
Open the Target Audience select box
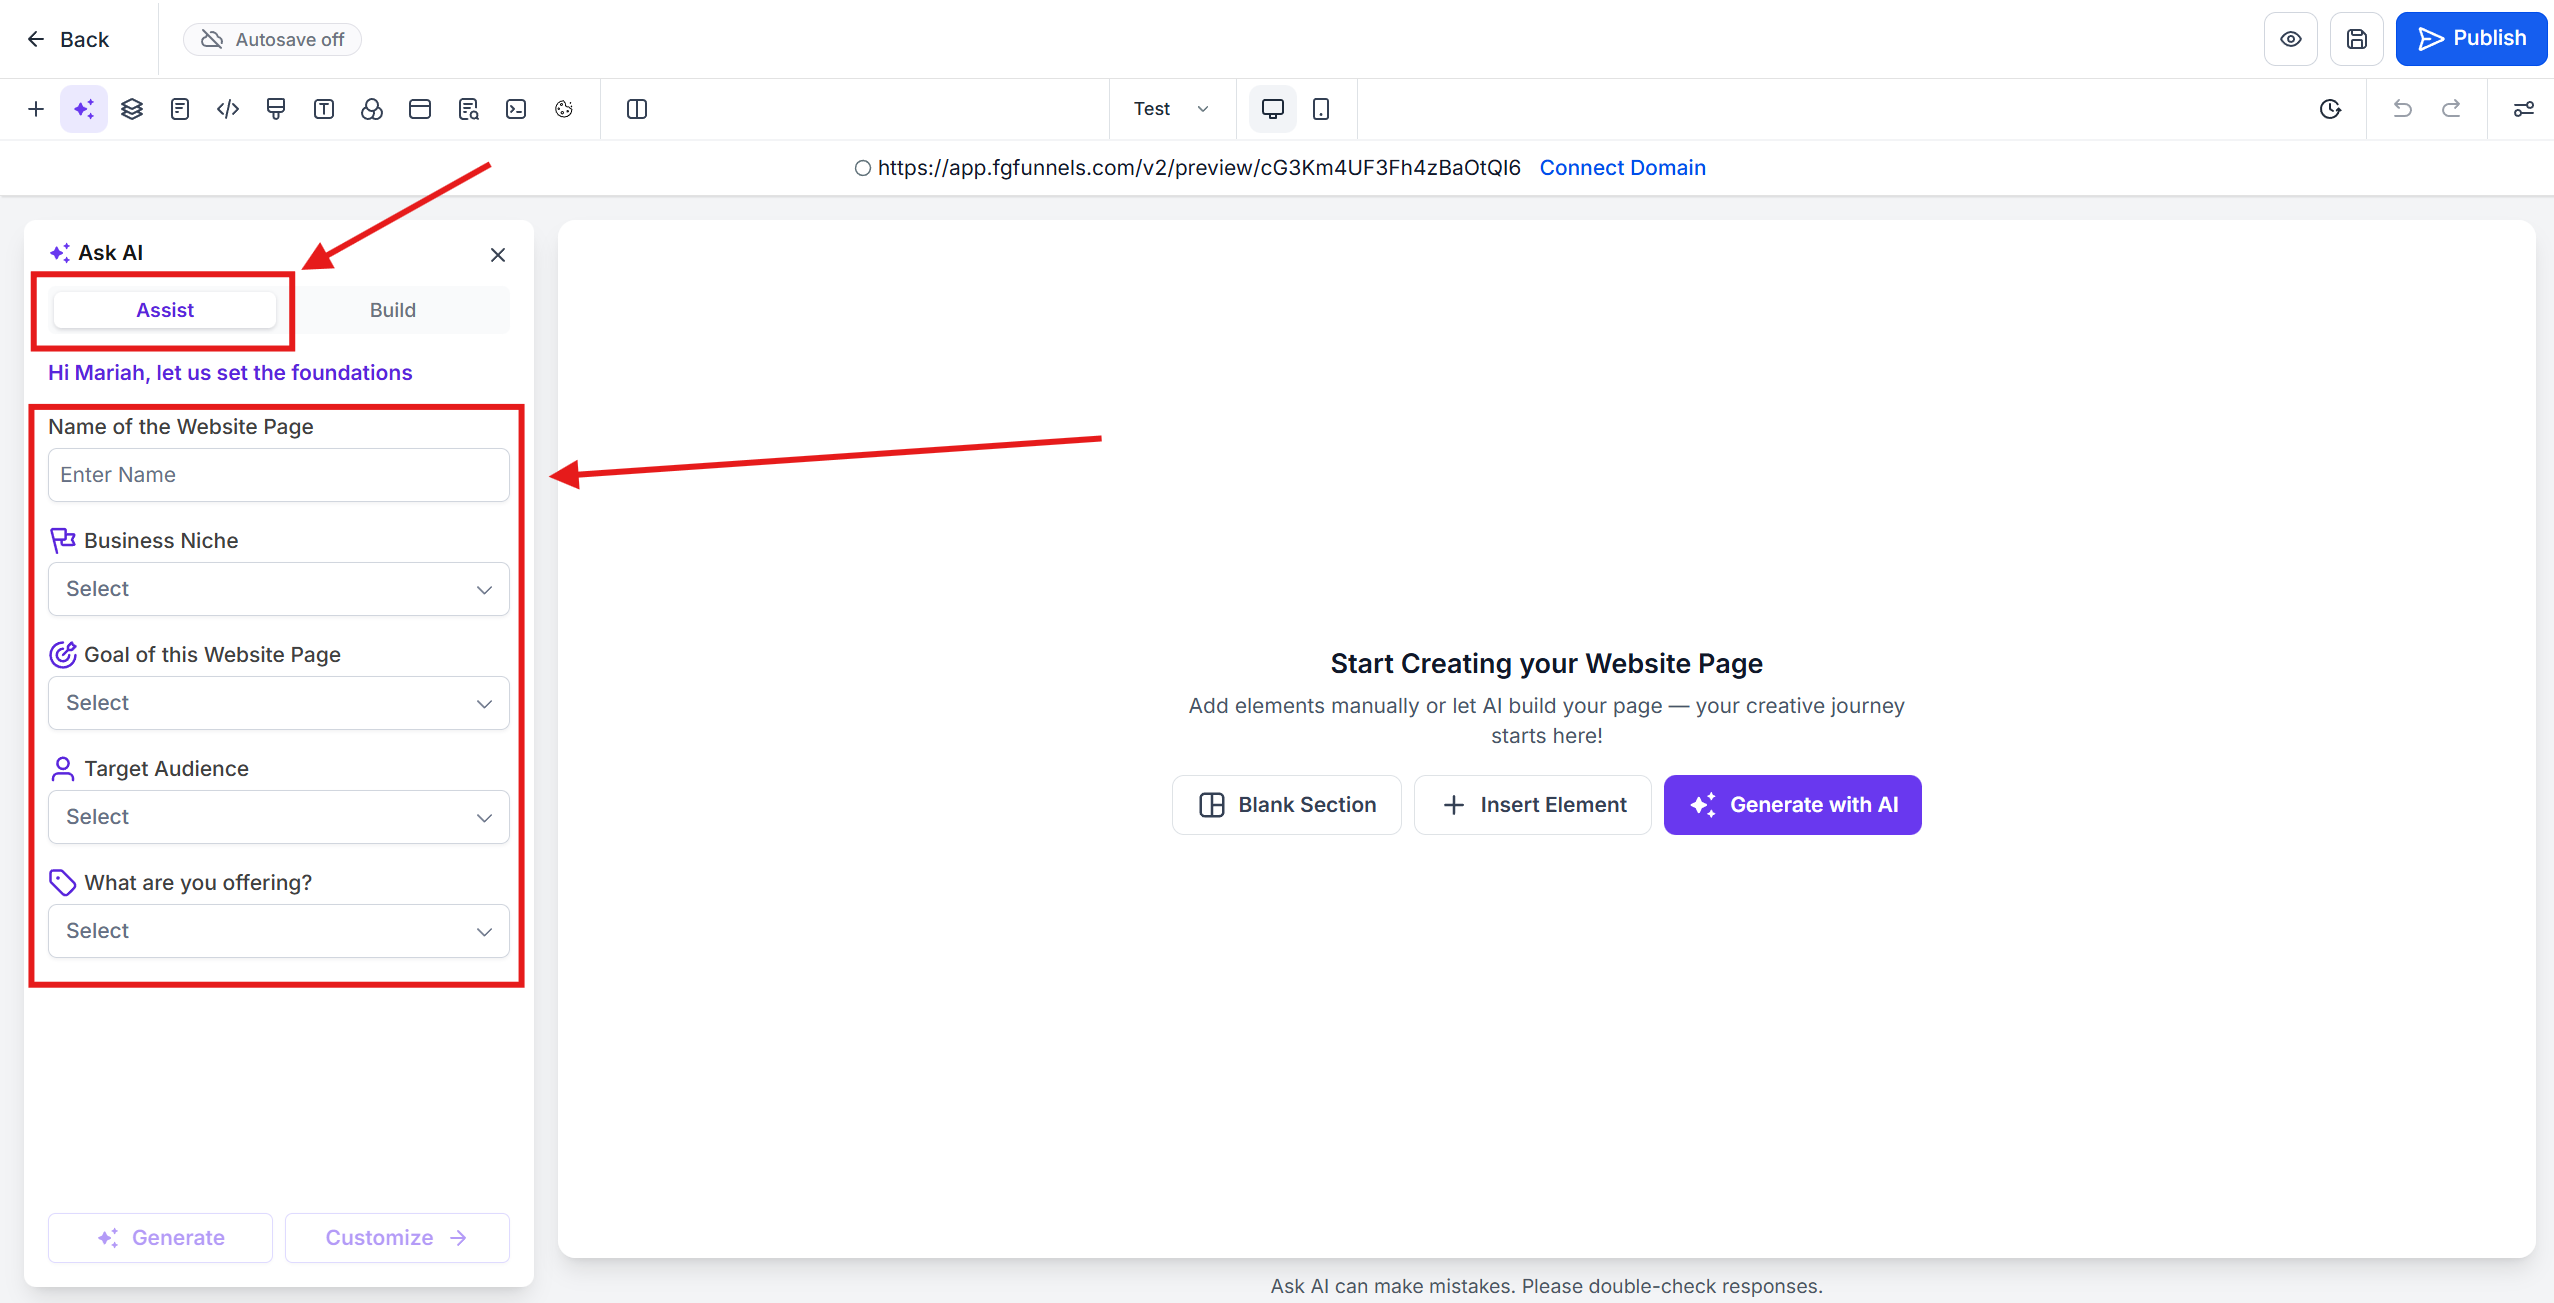[x=278, y=817]
